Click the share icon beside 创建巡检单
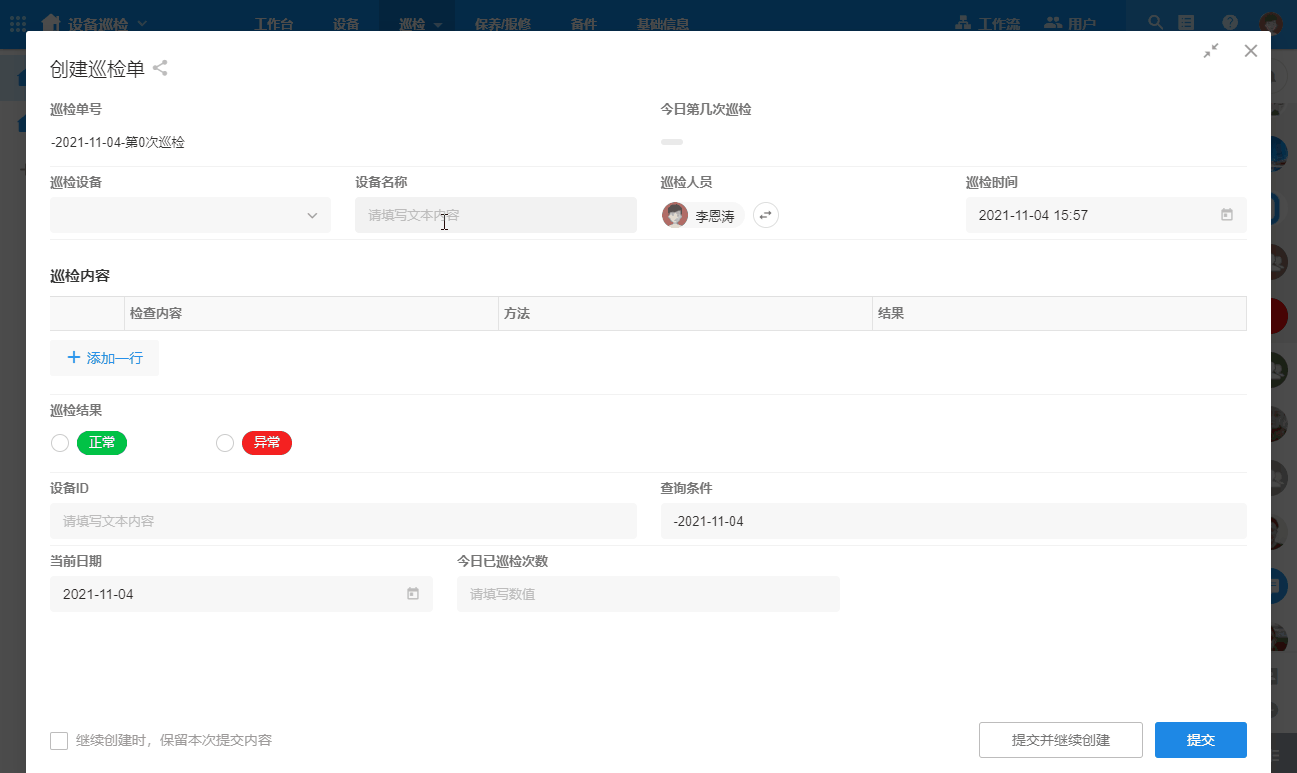1297x773 pixels. pos(160,68)
